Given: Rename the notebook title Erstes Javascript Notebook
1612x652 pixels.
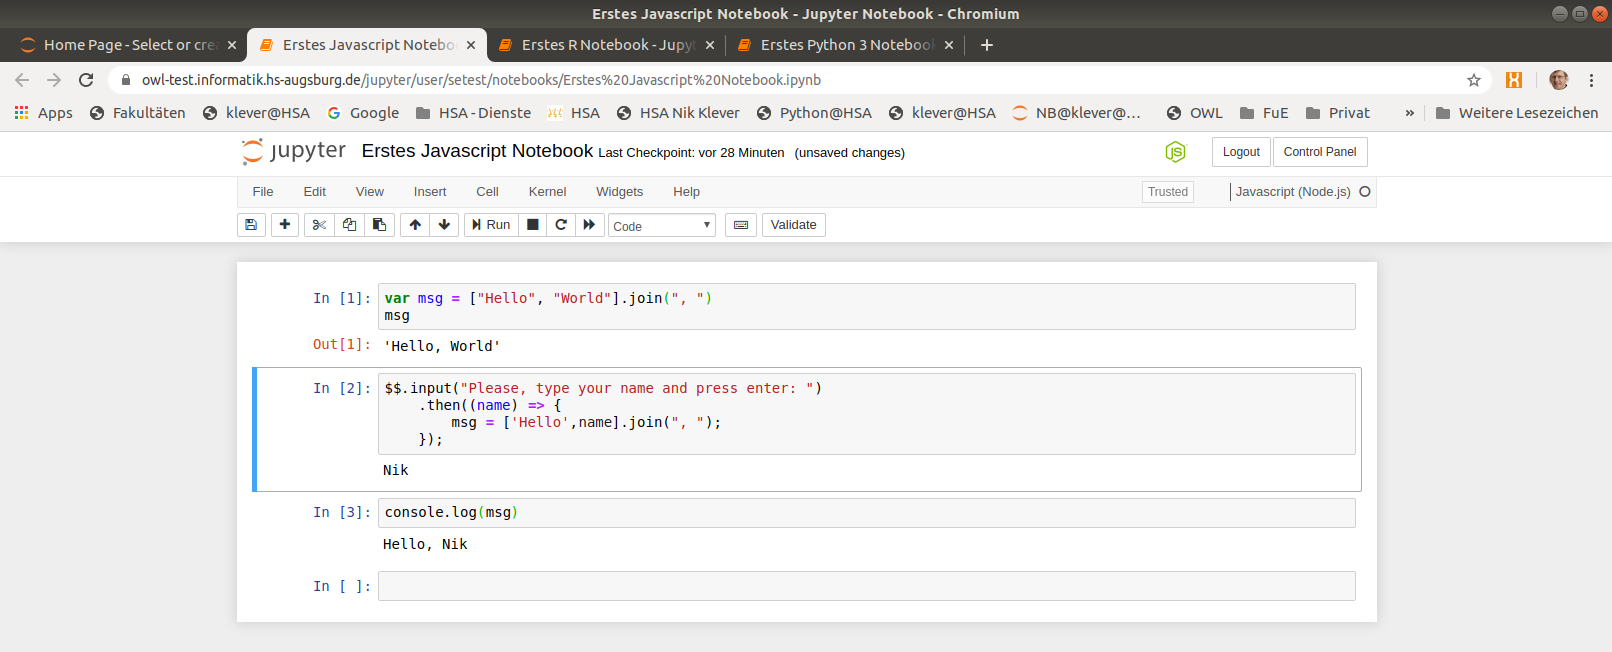Looking at the screenshot, I should [x=477, y=151].
